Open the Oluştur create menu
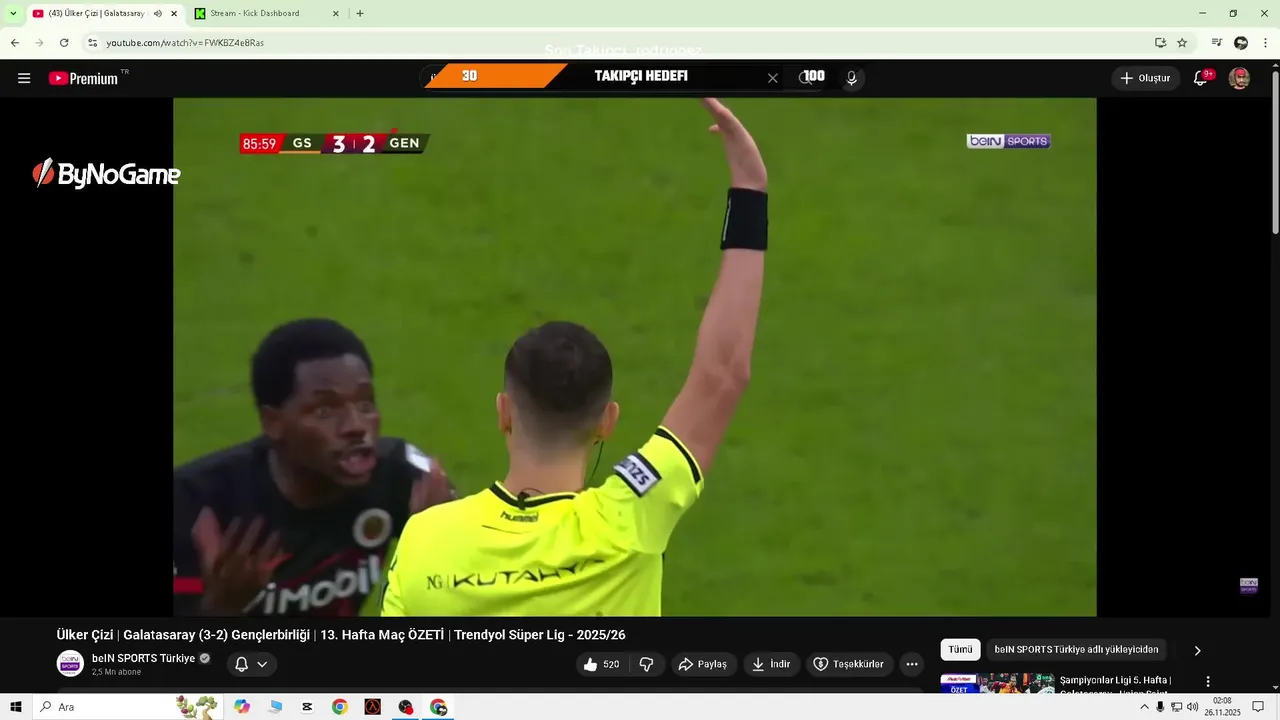Image resolution: width=1280 pixels, height=720 pixels. point(1146,78)
